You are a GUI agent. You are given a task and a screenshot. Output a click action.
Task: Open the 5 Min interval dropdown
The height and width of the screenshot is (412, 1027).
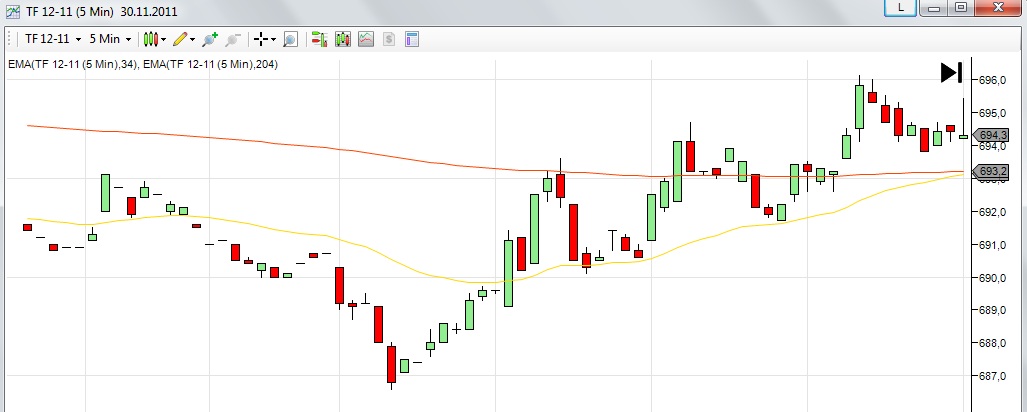(109, 39)
